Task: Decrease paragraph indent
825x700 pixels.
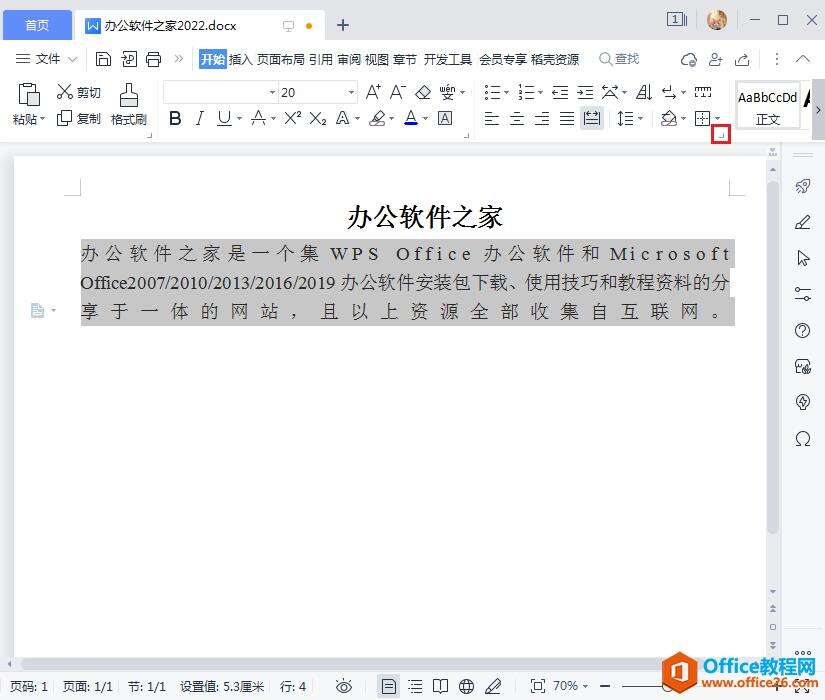Action: tap(560, 93)
